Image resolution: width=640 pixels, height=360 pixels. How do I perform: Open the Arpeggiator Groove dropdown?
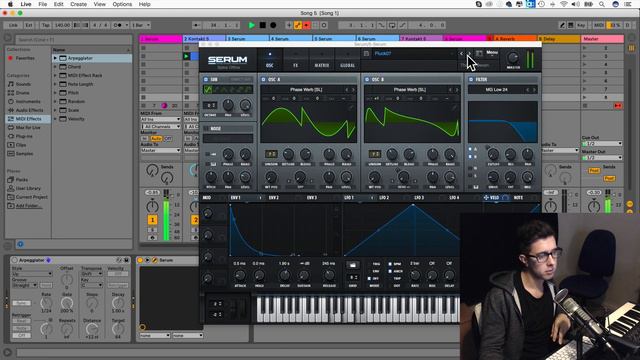tap(25, 285)
